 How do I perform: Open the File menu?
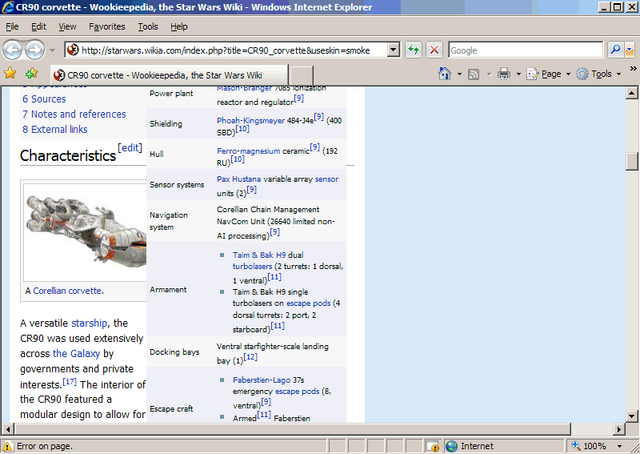[x=12, y=27]
